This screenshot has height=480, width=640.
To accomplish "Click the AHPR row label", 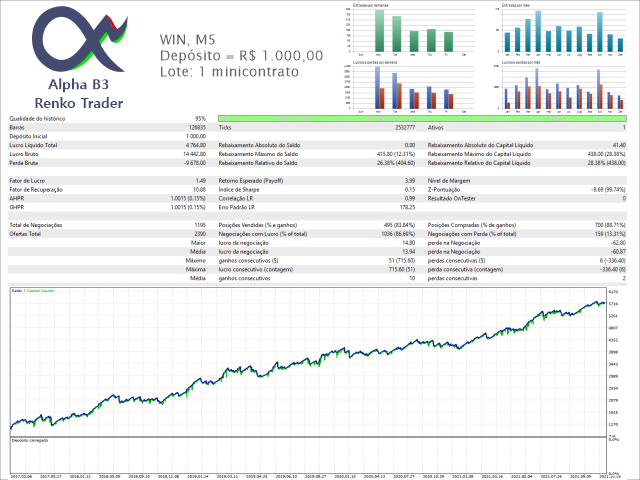I will point(16,198).
